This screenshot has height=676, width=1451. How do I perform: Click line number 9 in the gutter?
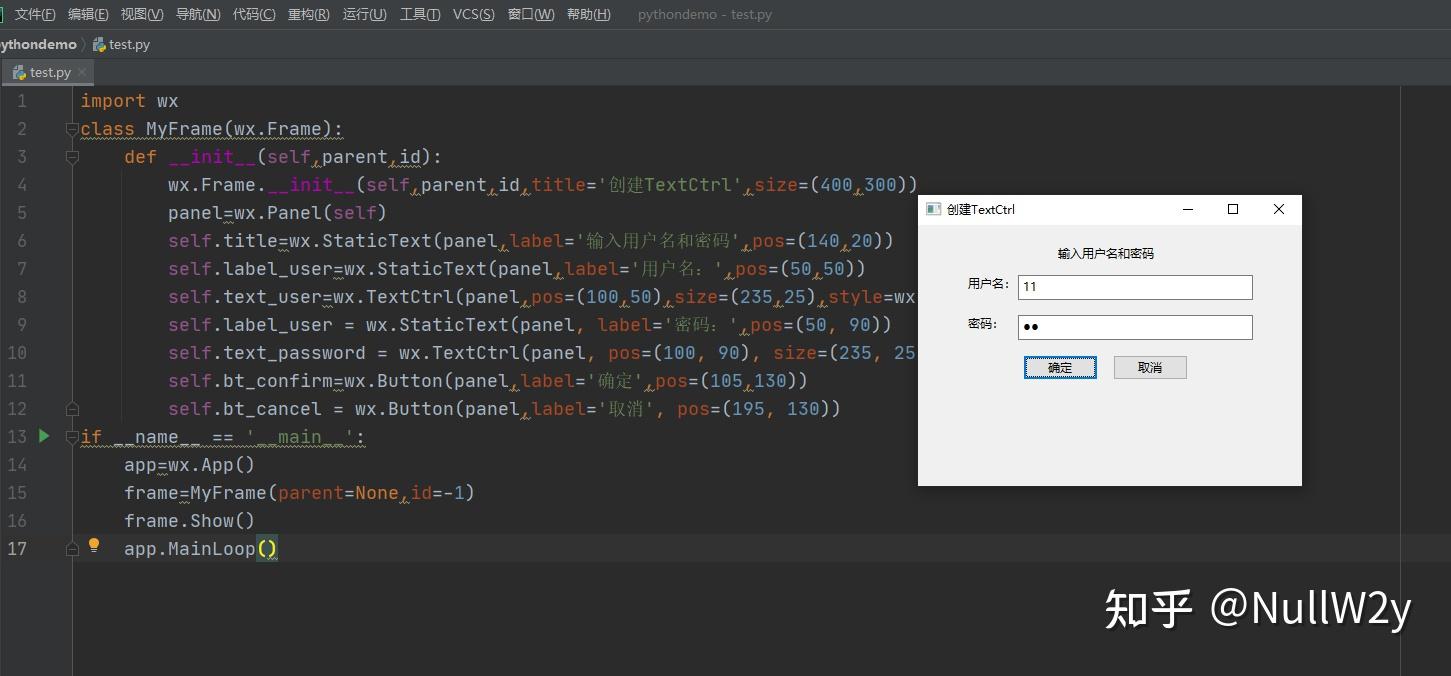(x=22, y=325)
